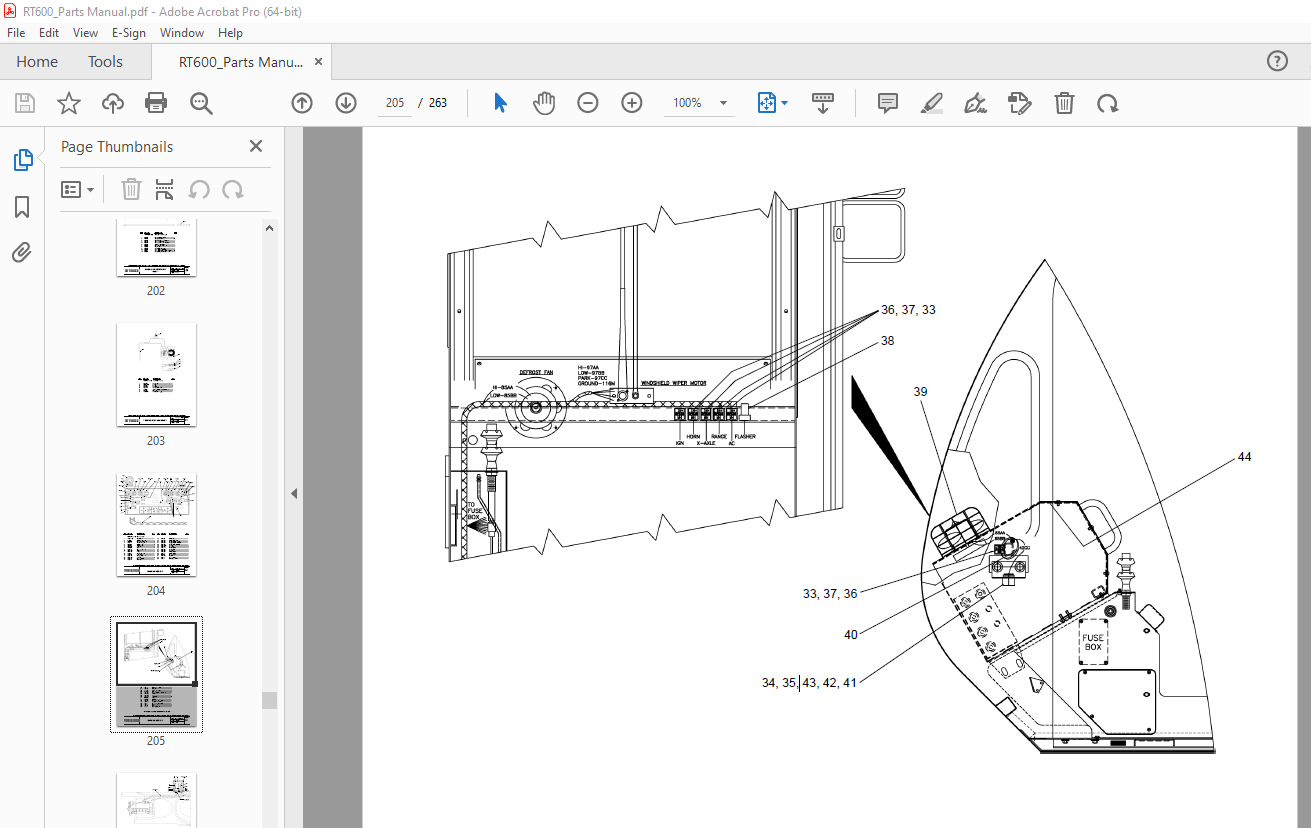The width and height of the screenshot is (1311, 828).
Task: Select the page 205 thumbnail
Action: pyautogui.click(x=156, y=675)
